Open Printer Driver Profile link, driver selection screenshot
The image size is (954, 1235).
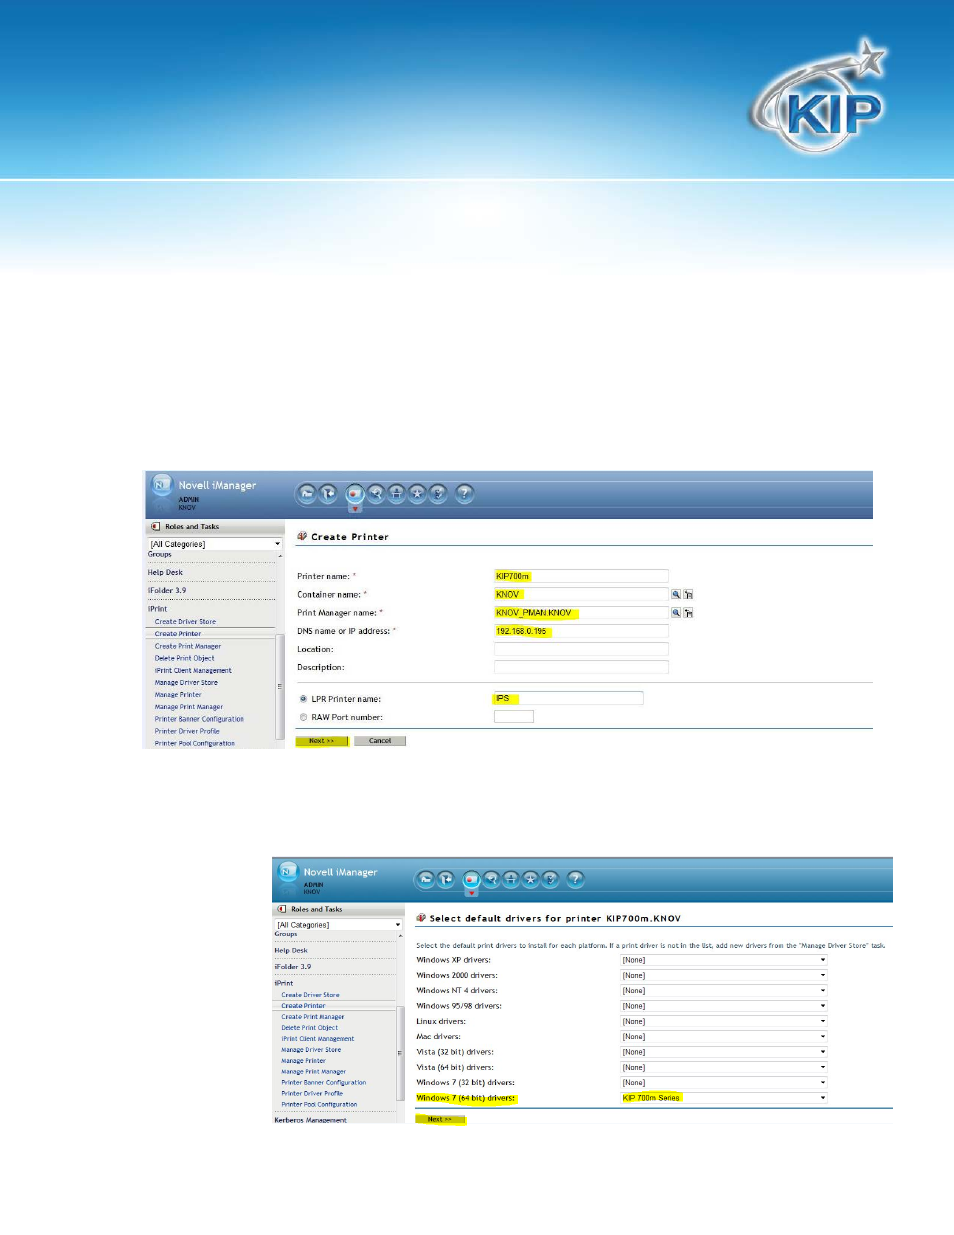(x=312, y=1093)
